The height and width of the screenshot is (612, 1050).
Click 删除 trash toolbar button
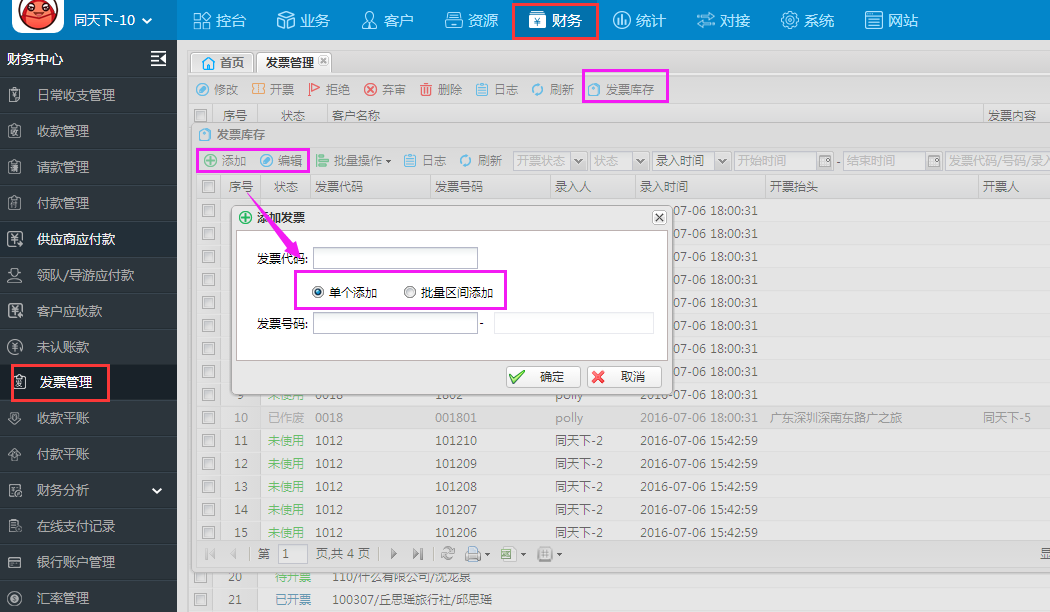441,89
